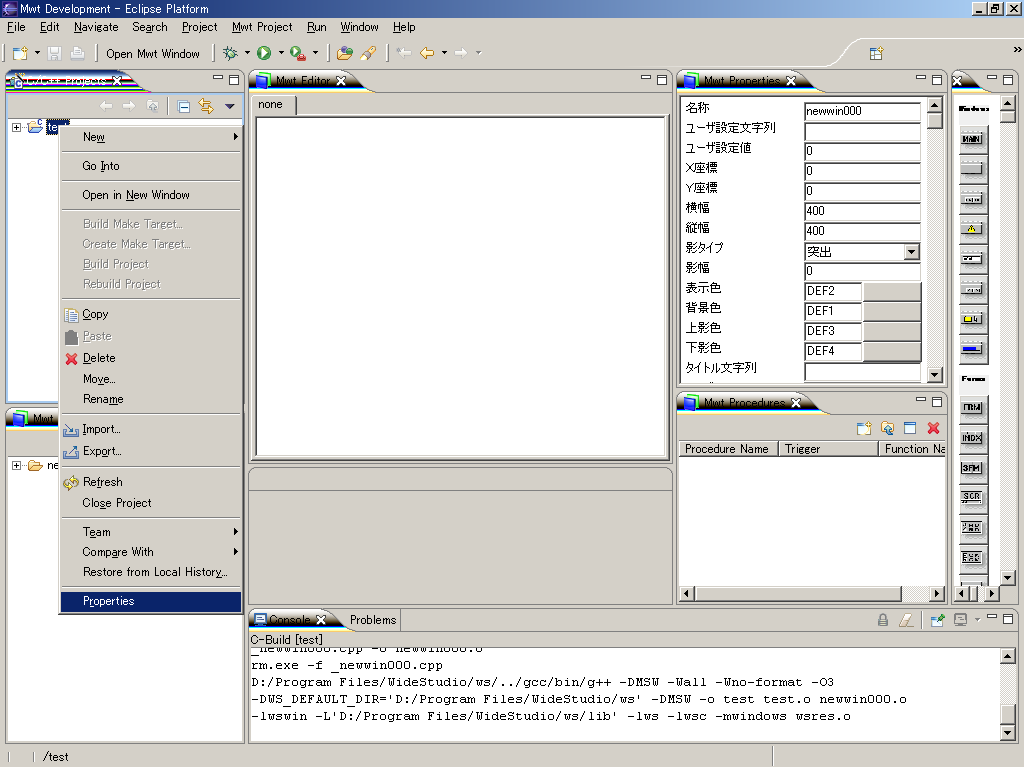
Task: Click the SCR form palette icon
Action: coord(972,497)
